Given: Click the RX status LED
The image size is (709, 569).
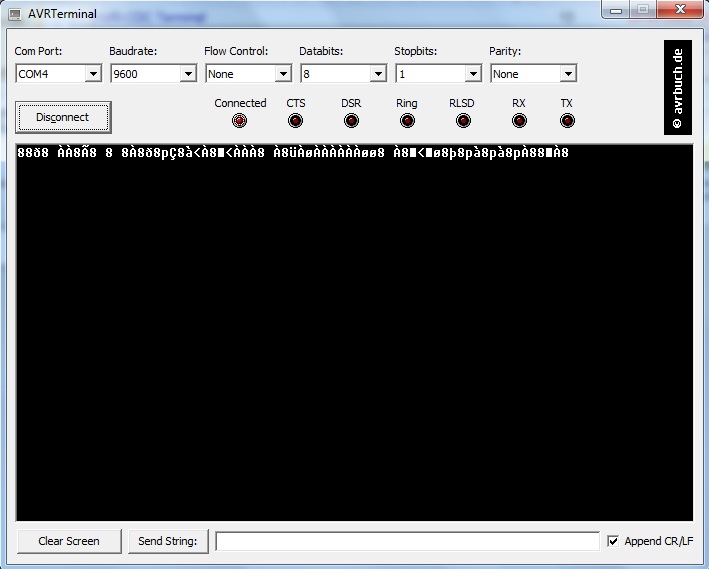Looking at the screenshot, I should [519, 120].
